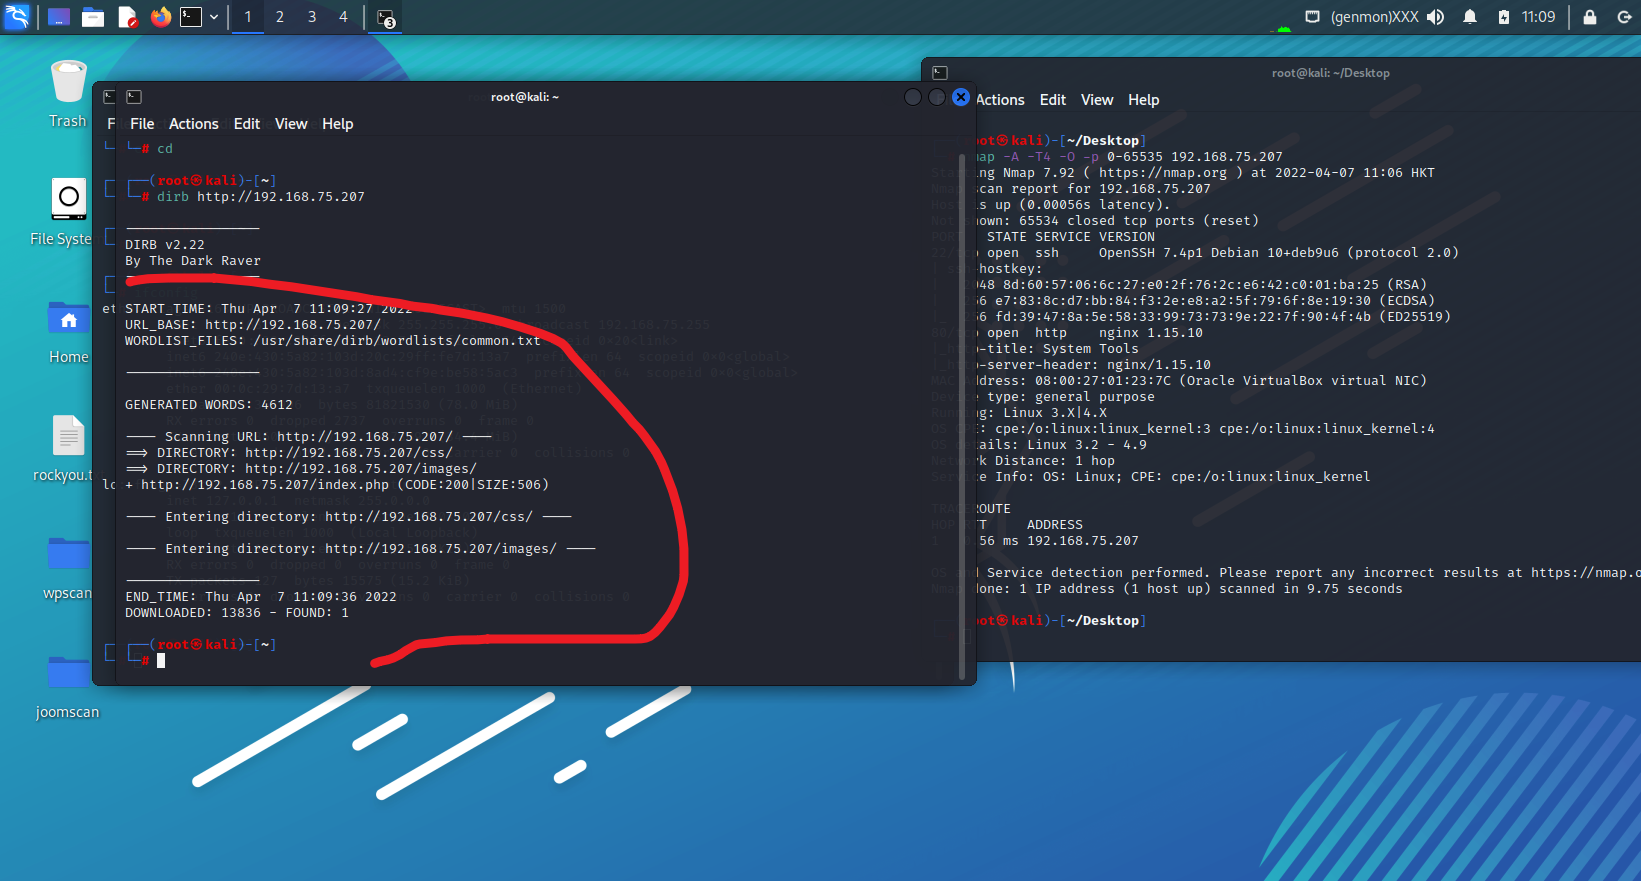Click the 'DOWNLOADED: 13836 - FOUND: 1' line

[x=237, y=613]
